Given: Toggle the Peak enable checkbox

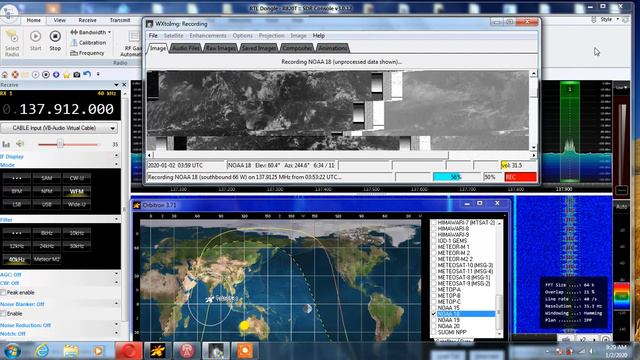Looking at the screenshot, I should (3, 293).
